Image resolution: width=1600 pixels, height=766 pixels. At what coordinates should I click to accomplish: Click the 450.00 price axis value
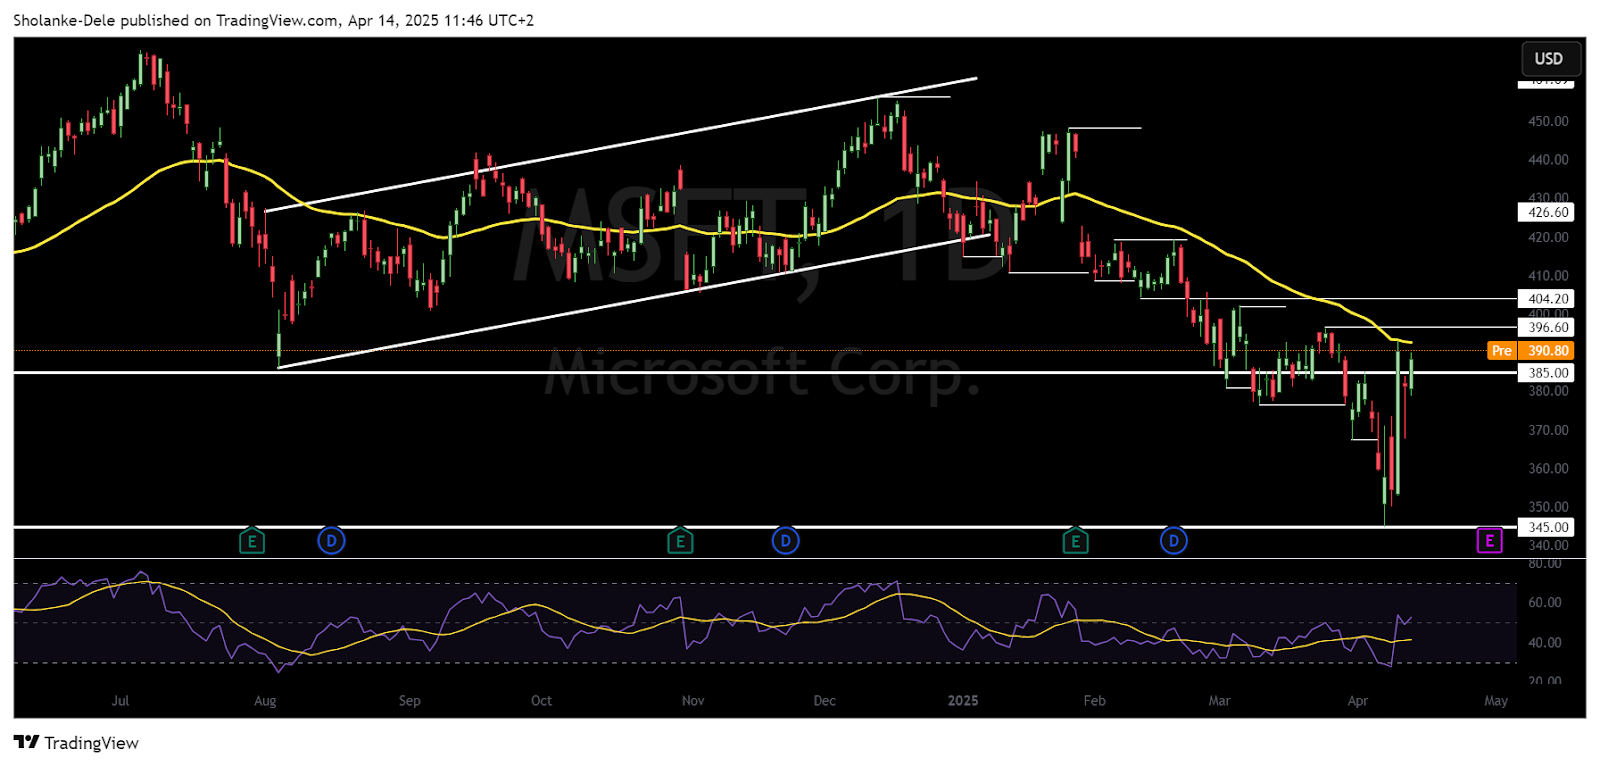[1548, 121]
